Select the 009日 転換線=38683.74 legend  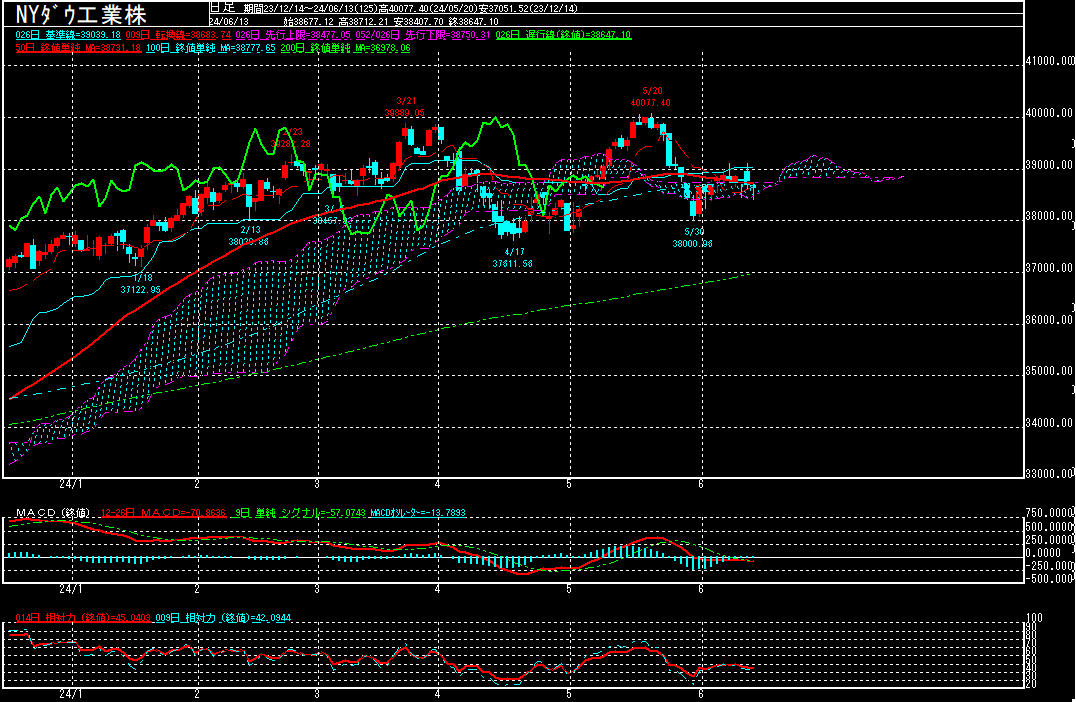178,34
